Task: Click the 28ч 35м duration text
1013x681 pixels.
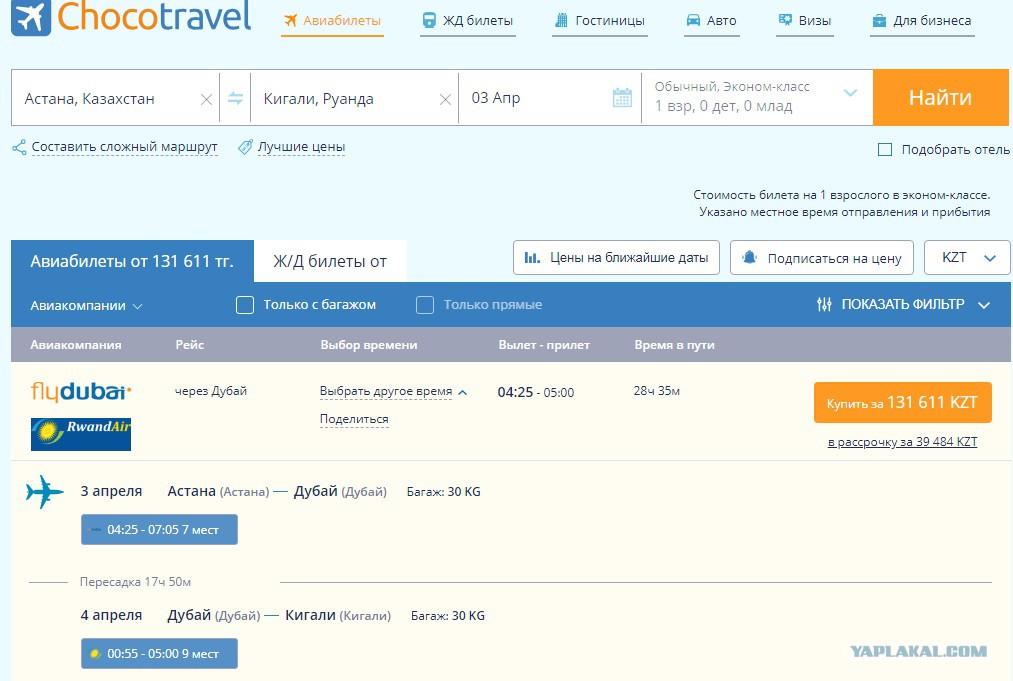Action: coord(656,391)
